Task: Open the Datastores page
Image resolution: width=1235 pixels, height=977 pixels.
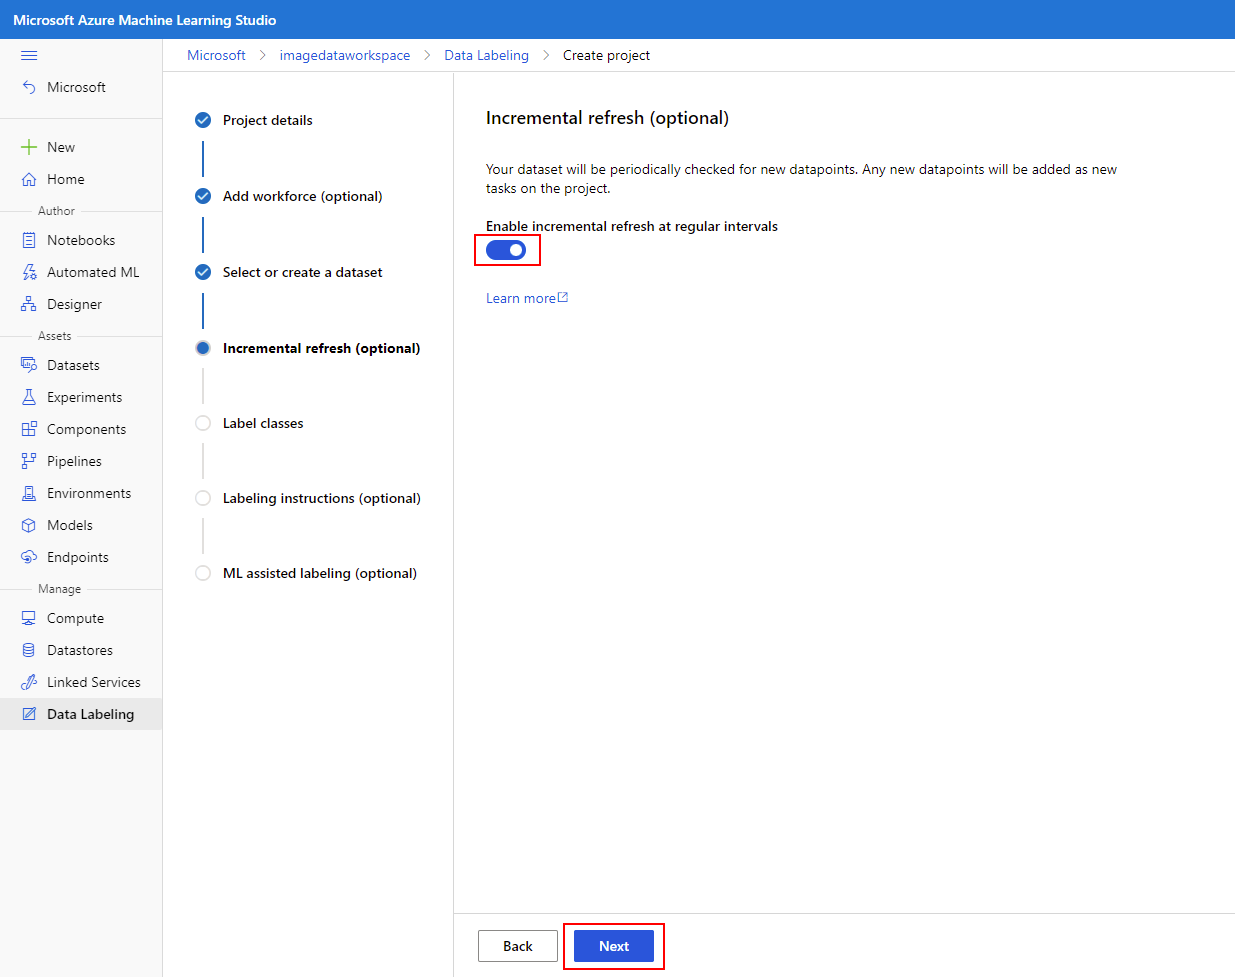Action: tap(77, 649)
